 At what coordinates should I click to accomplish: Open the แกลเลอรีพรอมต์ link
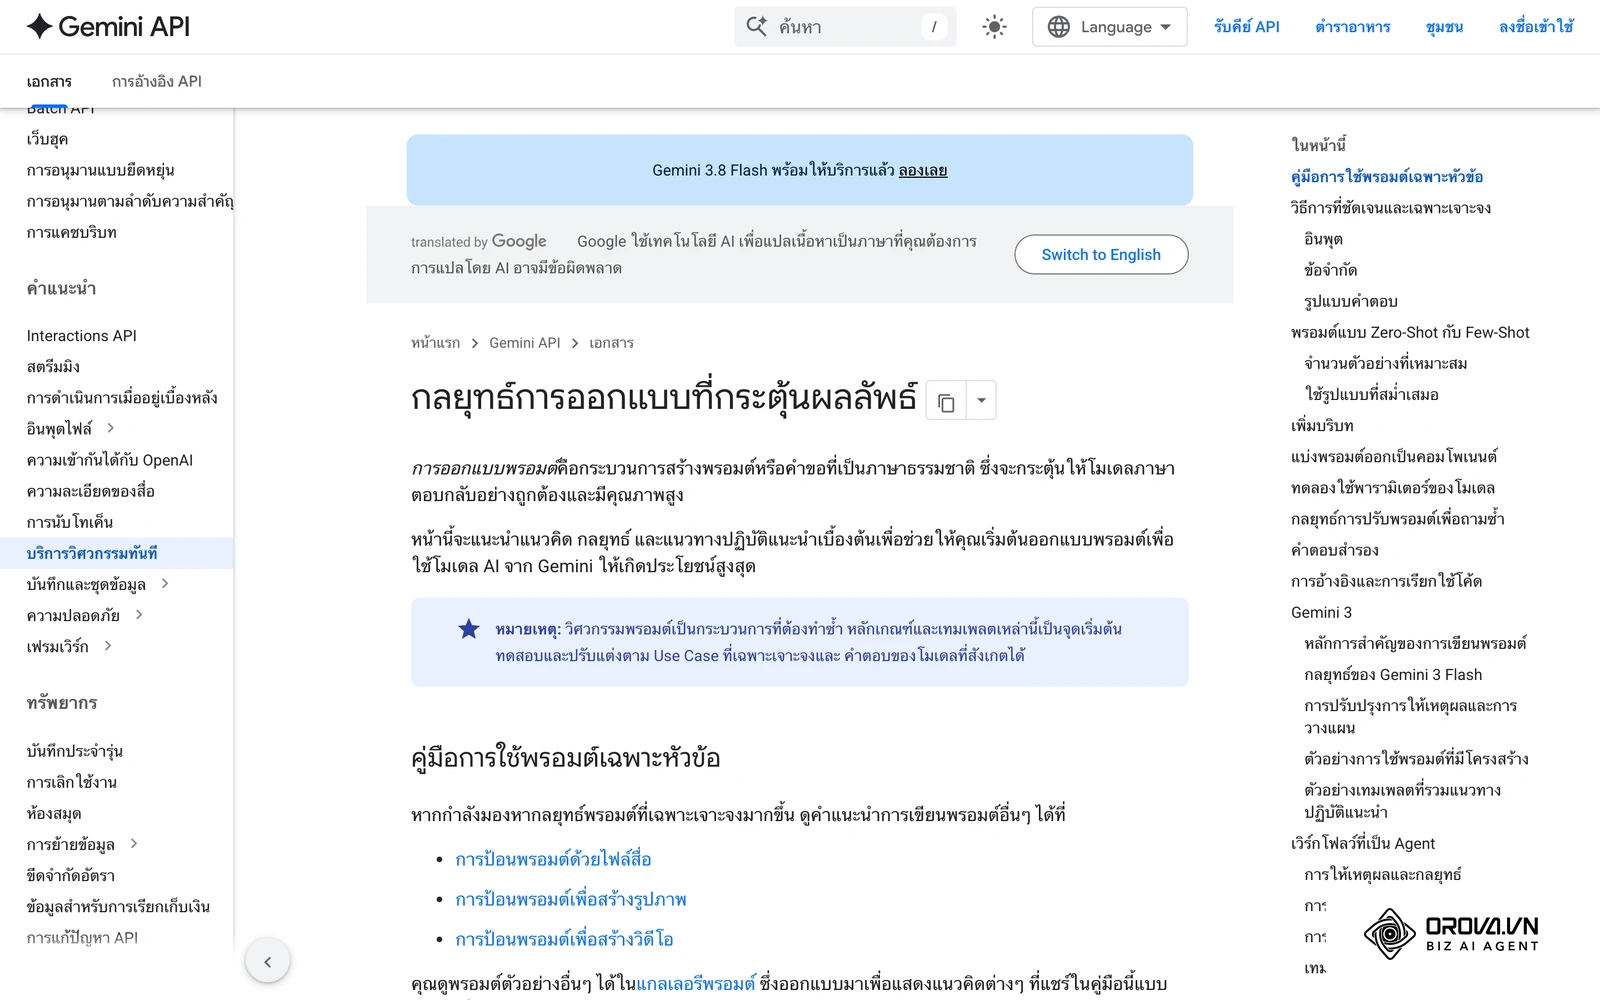pyautogui.click(x=696, y=984)
